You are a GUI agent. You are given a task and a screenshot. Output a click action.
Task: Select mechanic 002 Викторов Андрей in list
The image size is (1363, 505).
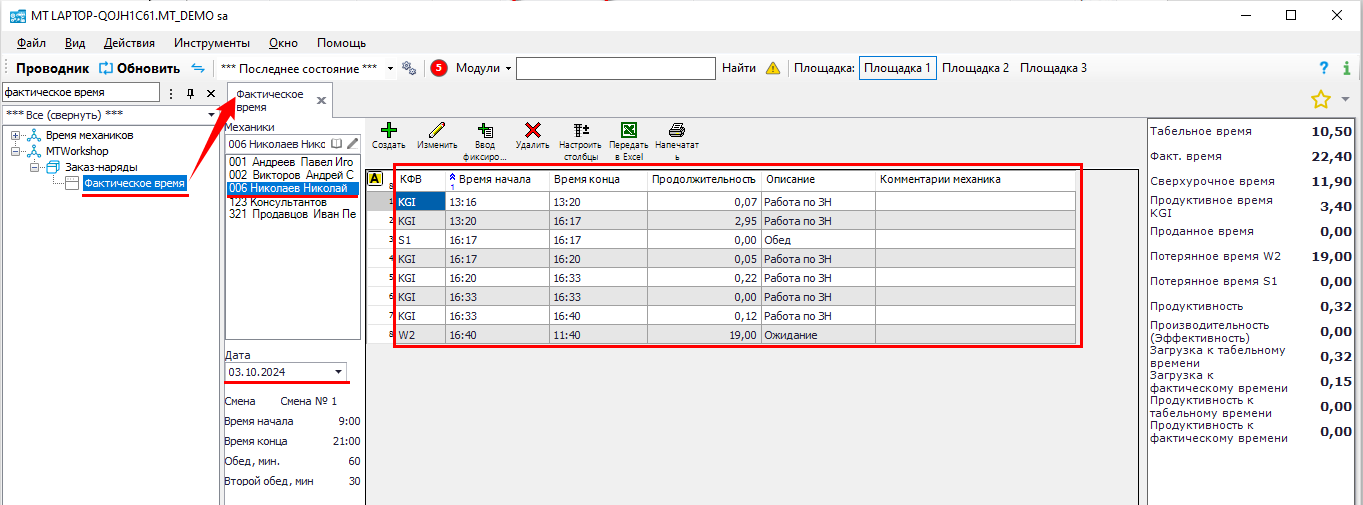click(x=290, y=175)
